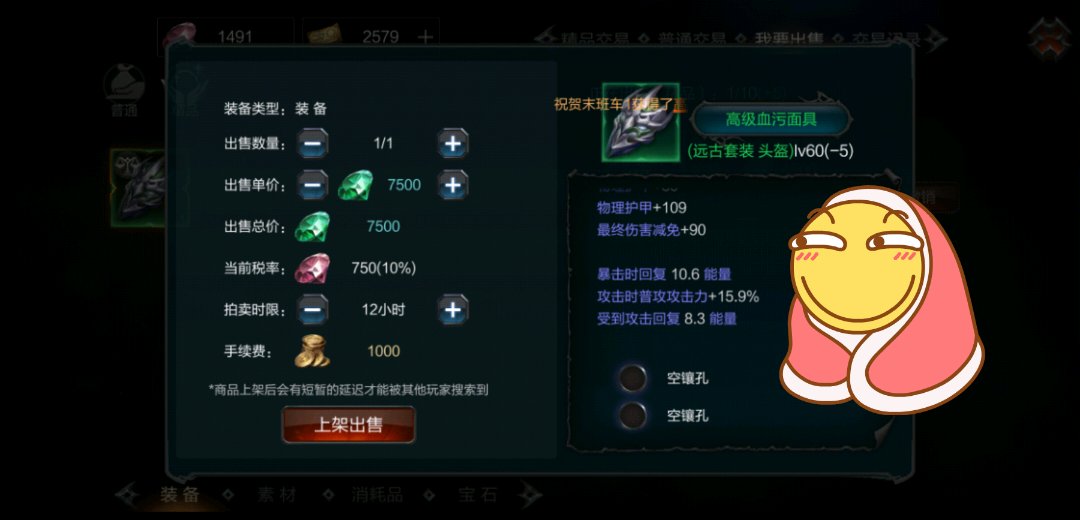This screenshot has height=520, width=1080.
Task: Lower unit price with minus button
Action: (313, 185)
